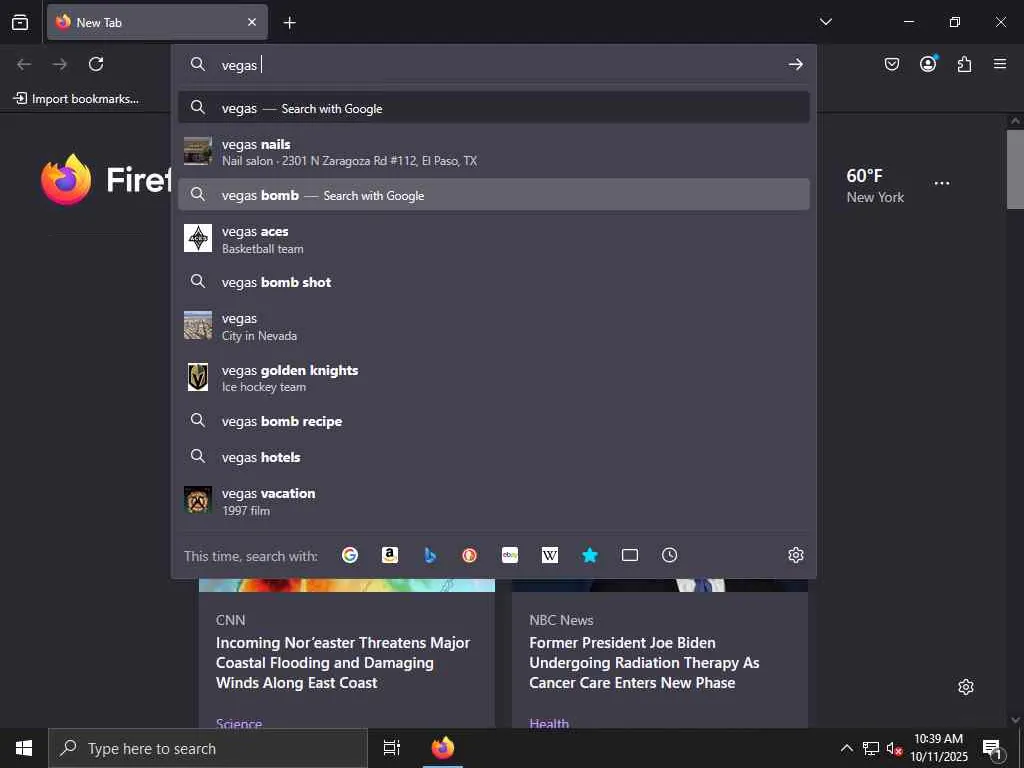1024x768 pixels.
Task: Select the 'vegas vacation' 1997 film suggestion
Action: pos(494,501)
